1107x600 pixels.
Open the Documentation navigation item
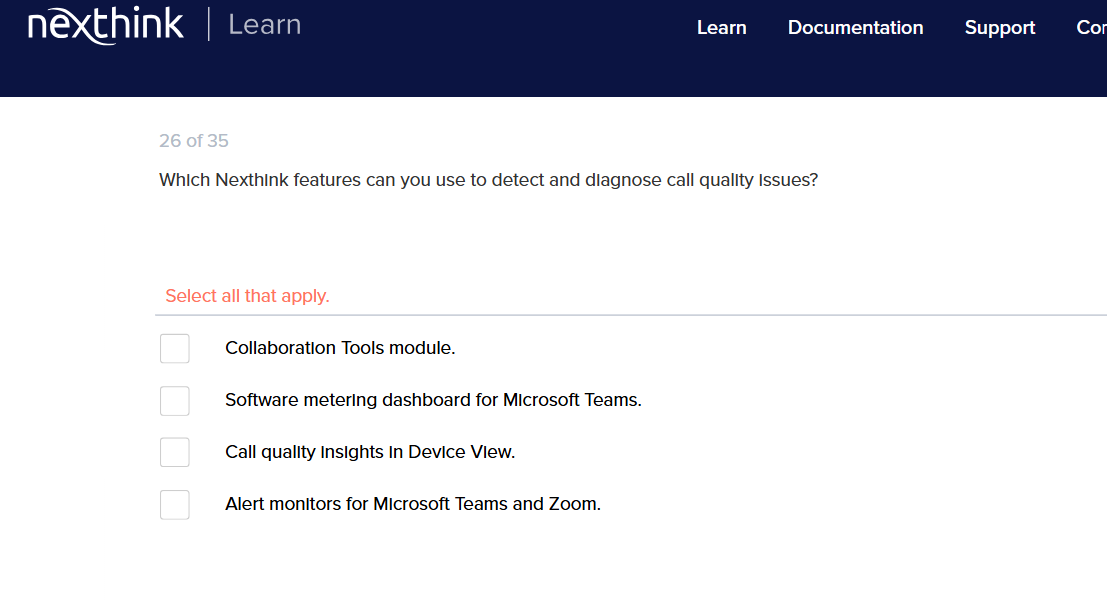[855, 28]
